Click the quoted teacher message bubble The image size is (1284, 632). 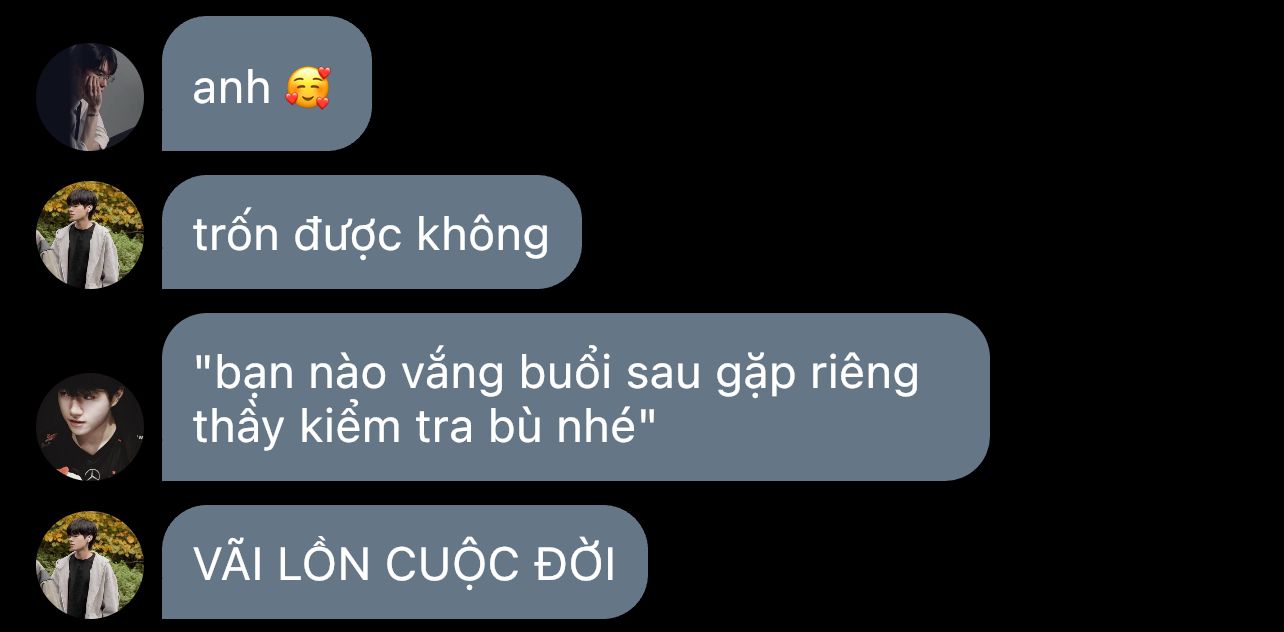[576, 397]
